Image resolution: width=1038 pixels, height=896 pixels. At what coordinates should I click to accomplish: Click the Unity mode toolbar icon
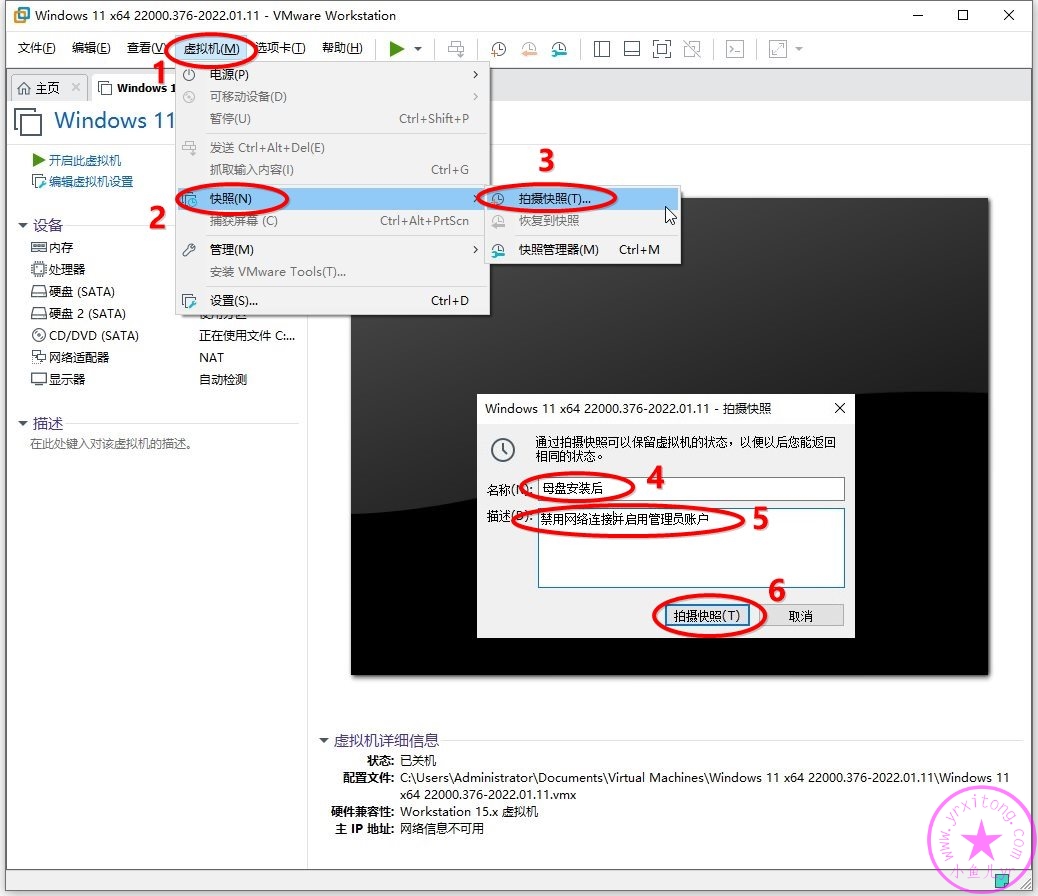(x=692, y=49)
